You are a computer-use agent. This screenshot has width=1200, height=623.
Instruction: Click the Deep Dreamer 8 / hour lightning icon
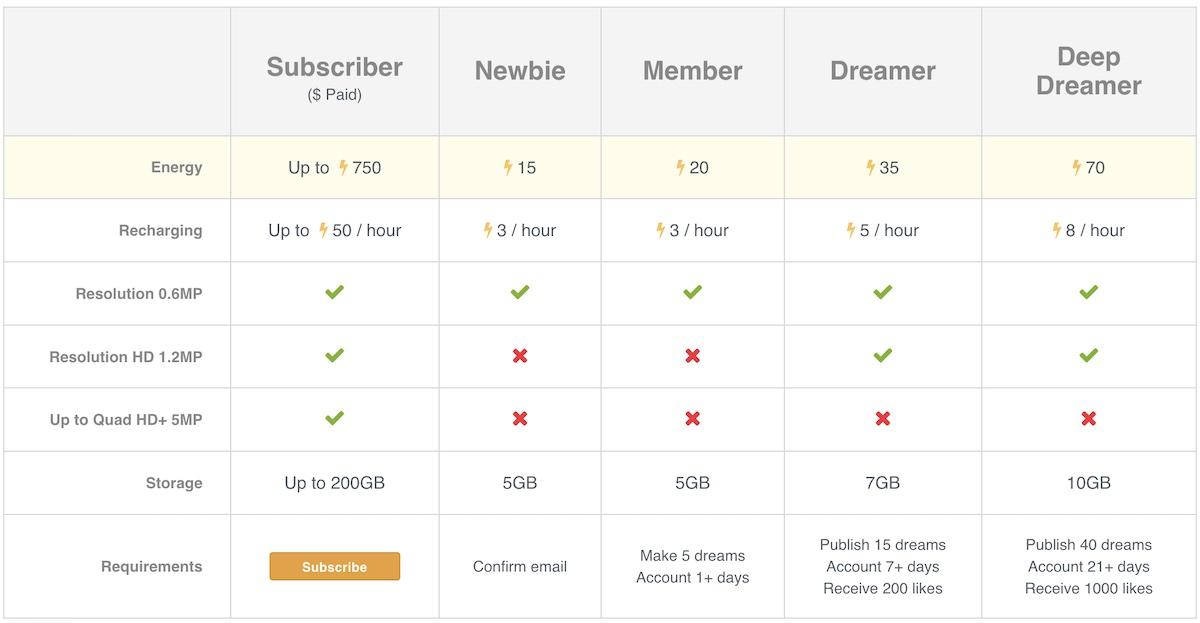(x=1057, y=231)
